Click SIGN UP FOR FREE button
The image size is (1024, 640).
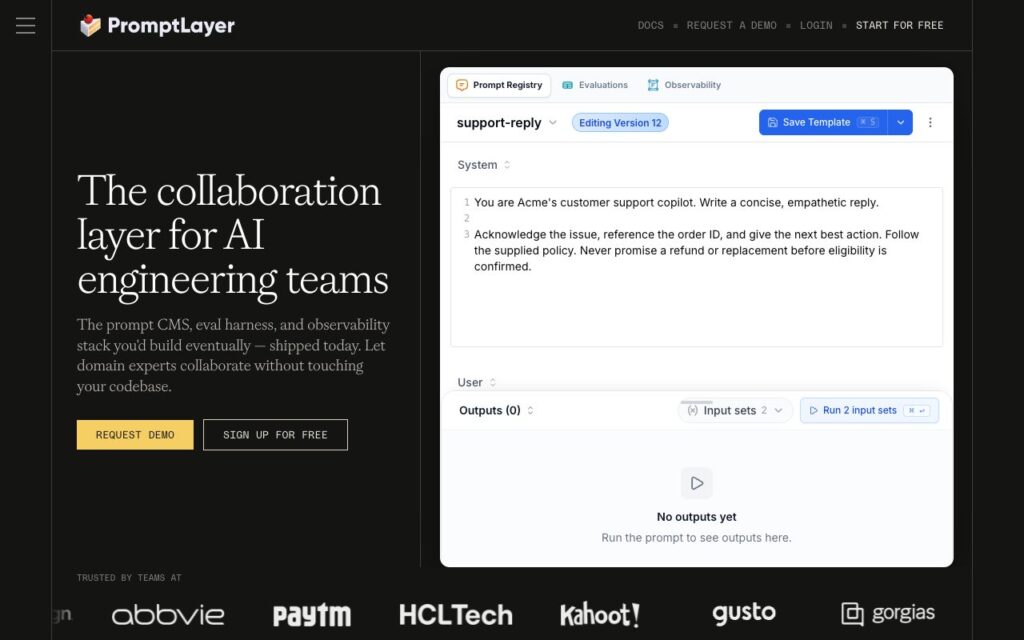click(x=276, y=435)
